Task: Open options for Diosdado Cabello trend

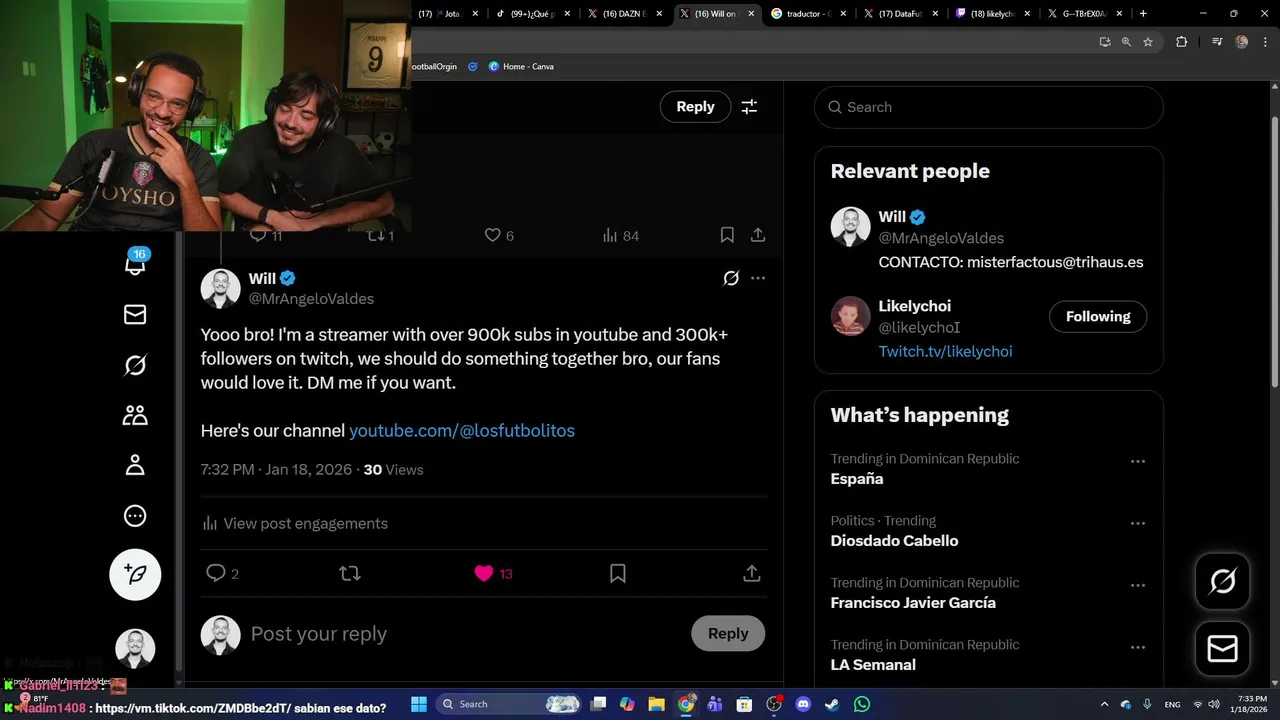Action: pos(1137,523)
